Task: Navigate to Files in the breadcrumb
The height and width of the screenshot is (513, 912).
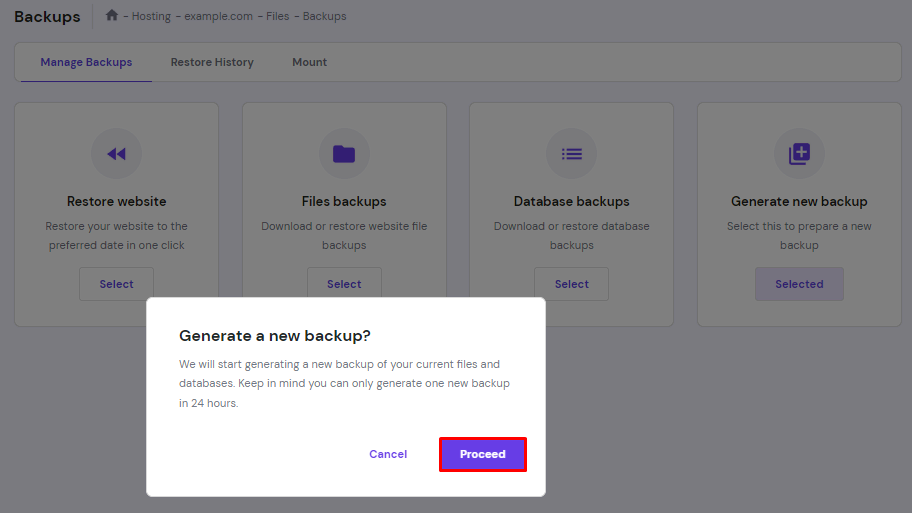Action: pos(277,17)
